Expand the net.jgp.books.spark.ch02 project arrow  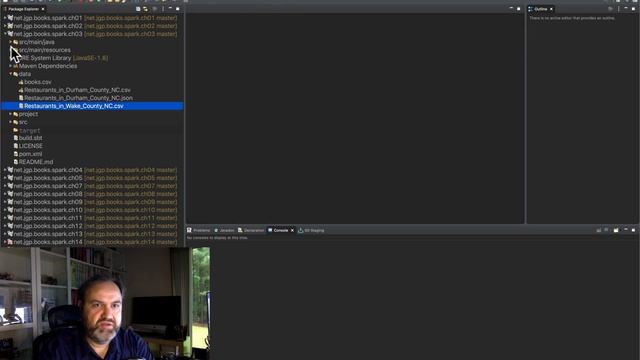click(x=5, y=26)
